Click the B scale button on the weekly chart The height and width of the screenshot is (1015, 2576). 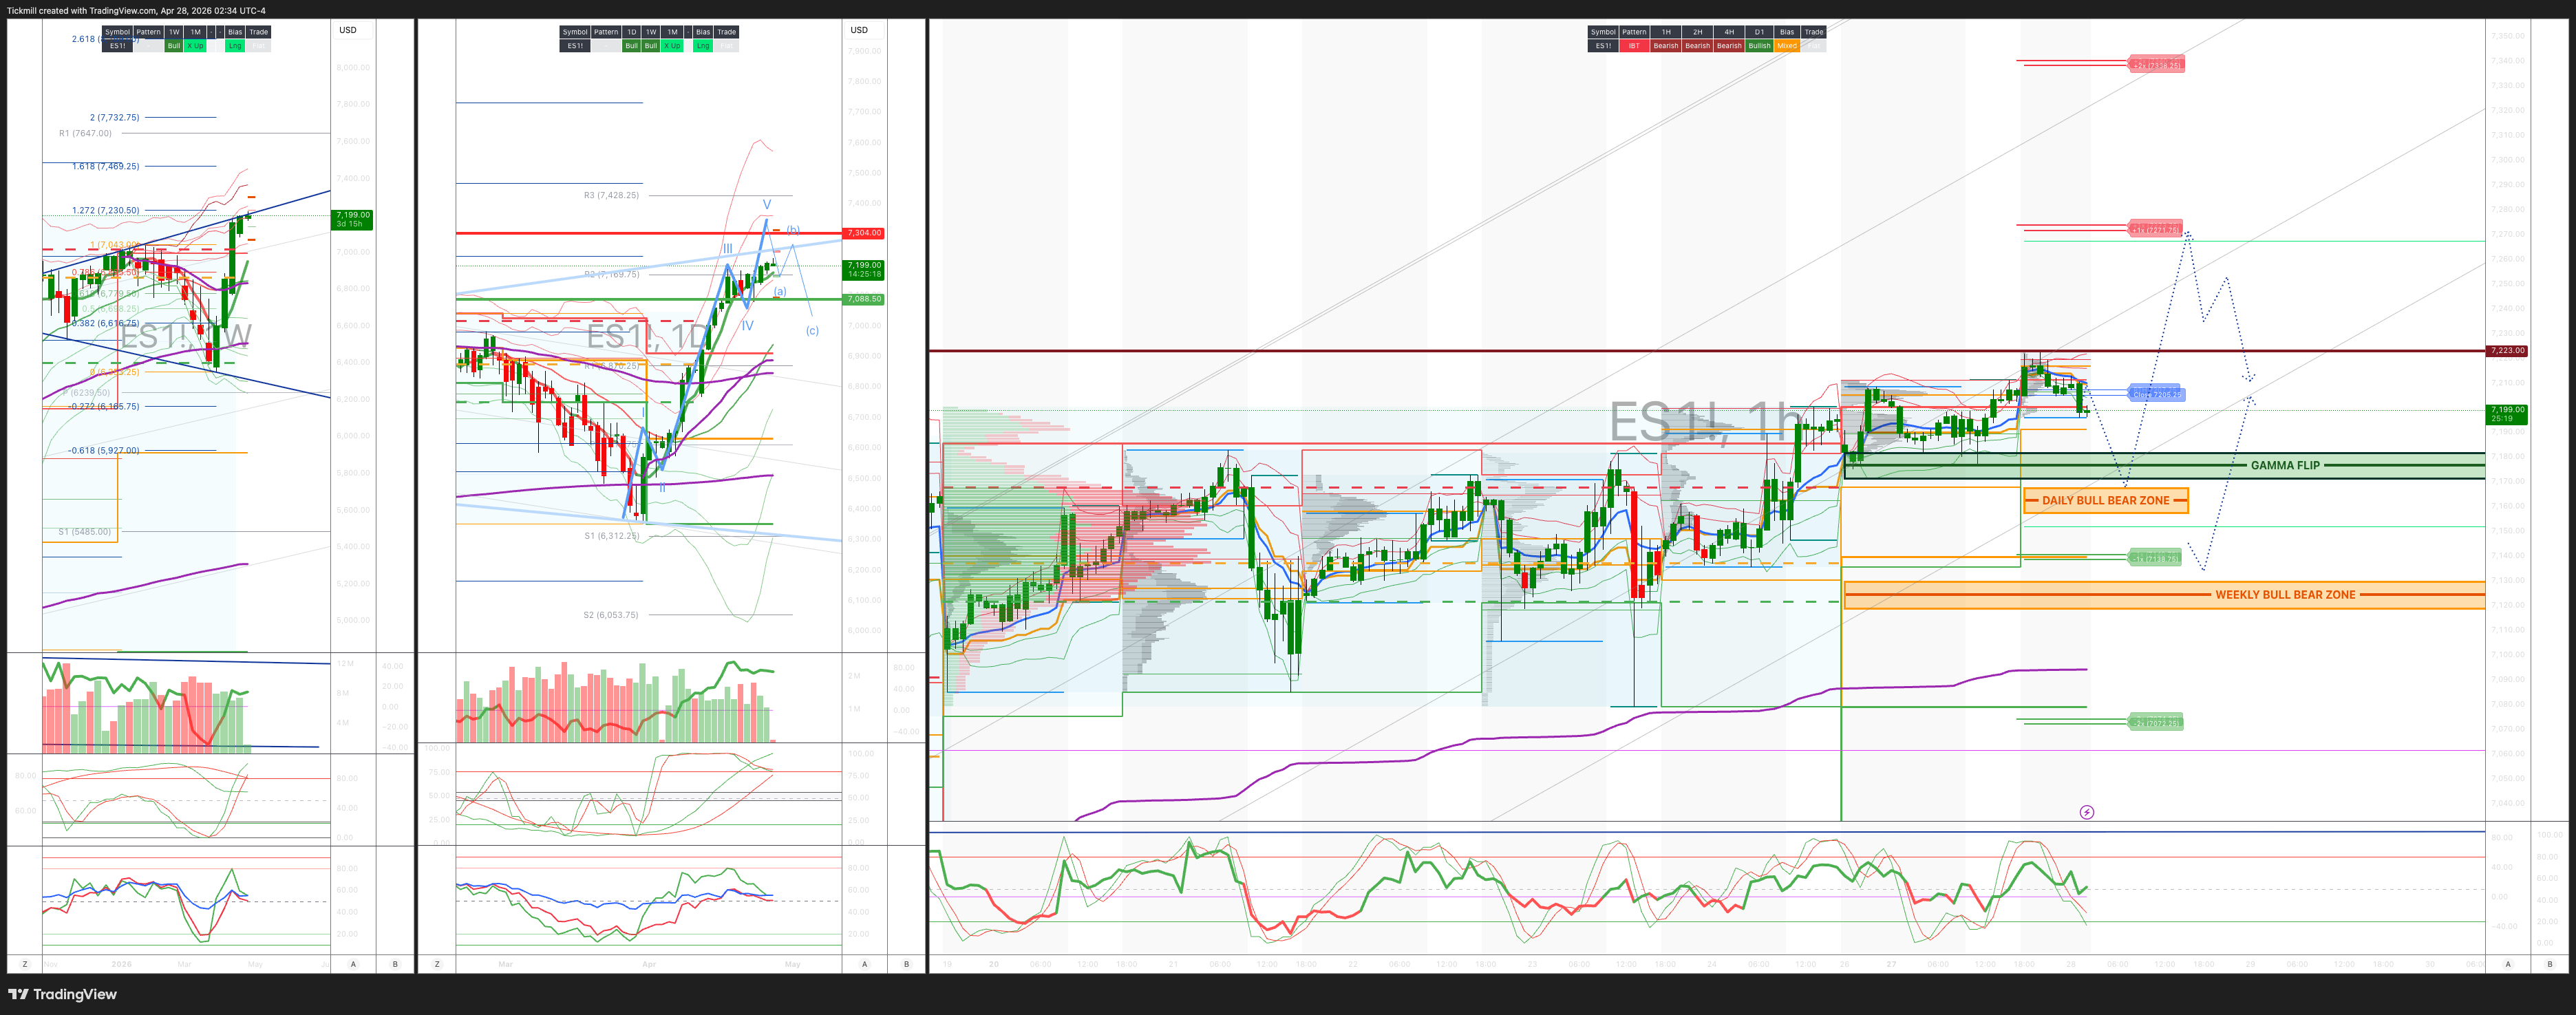pos(395,964)
